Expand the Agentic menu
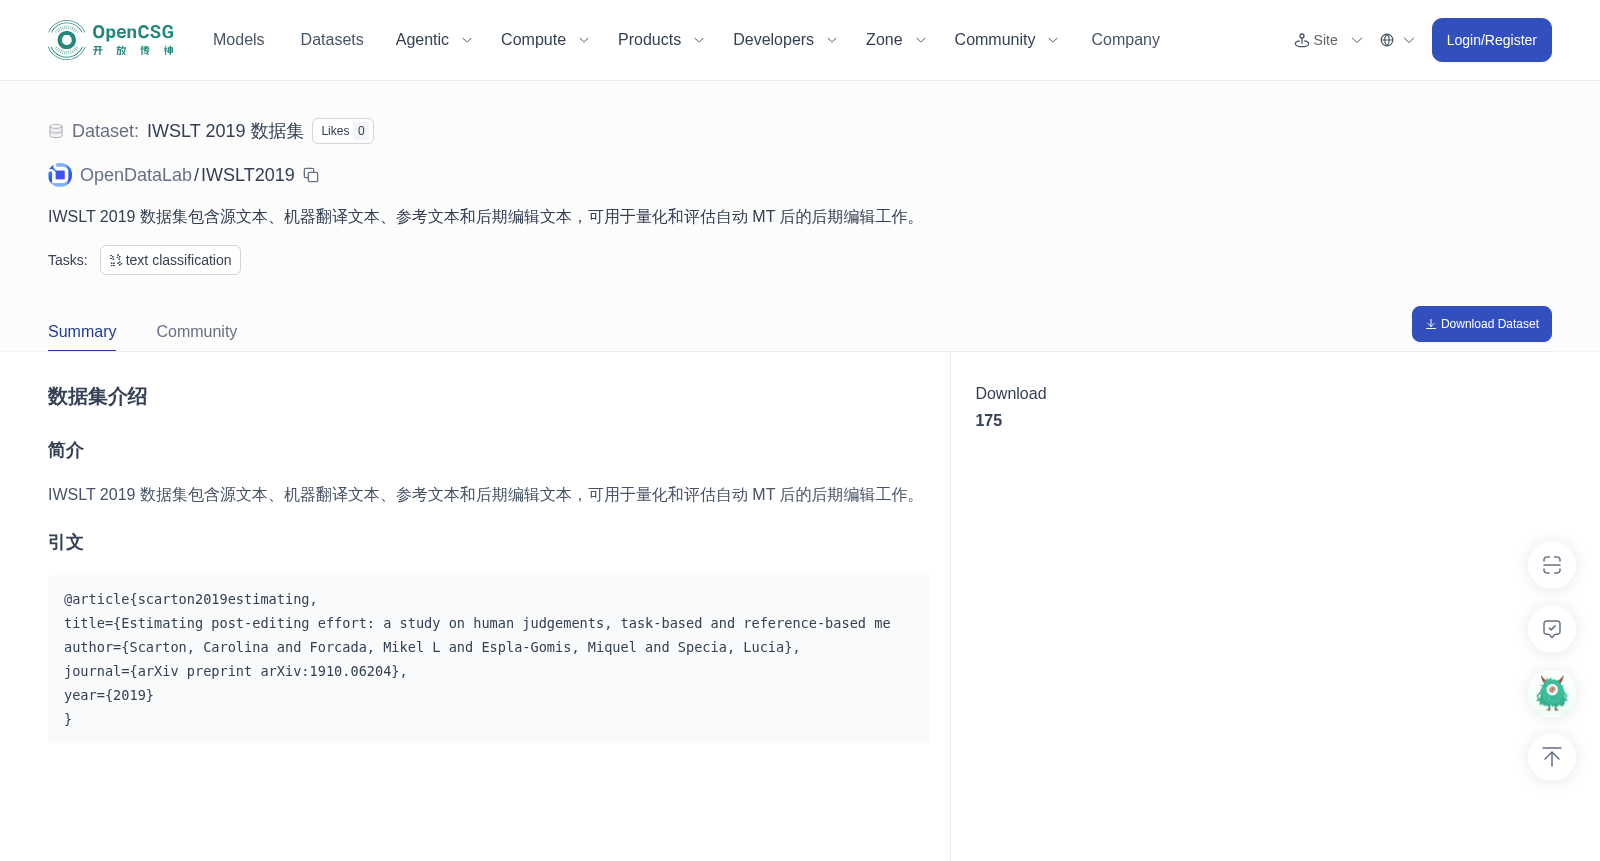This screenshot has width=1600, height=861. click(434, 40)
